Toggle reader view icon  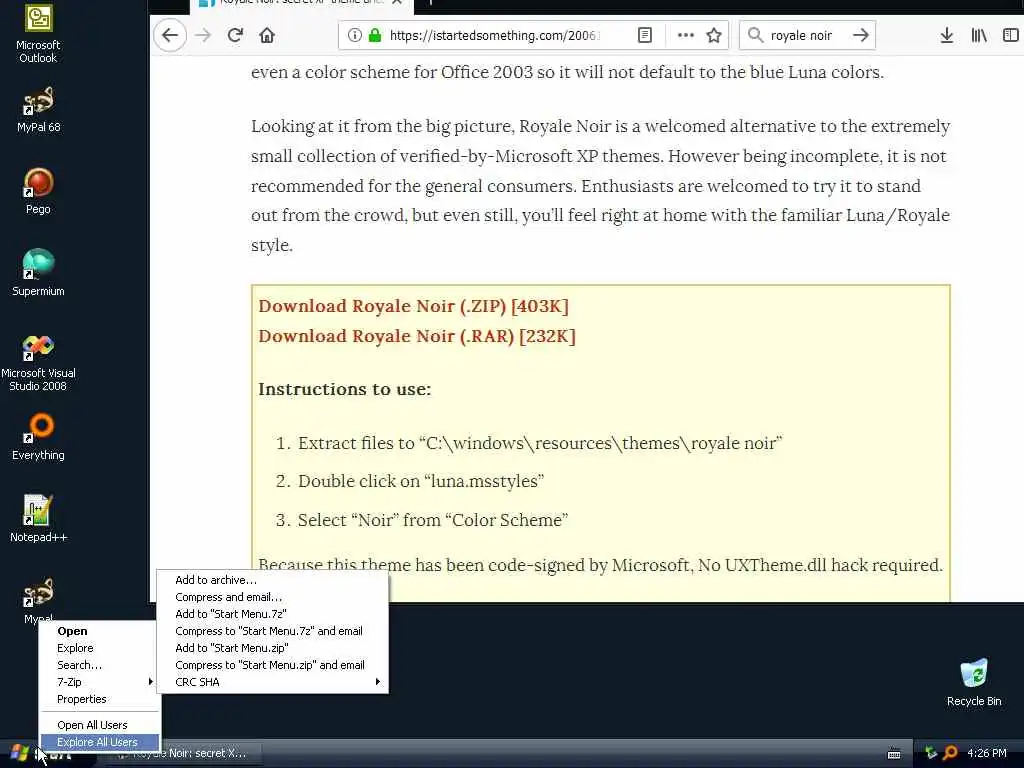645,35
